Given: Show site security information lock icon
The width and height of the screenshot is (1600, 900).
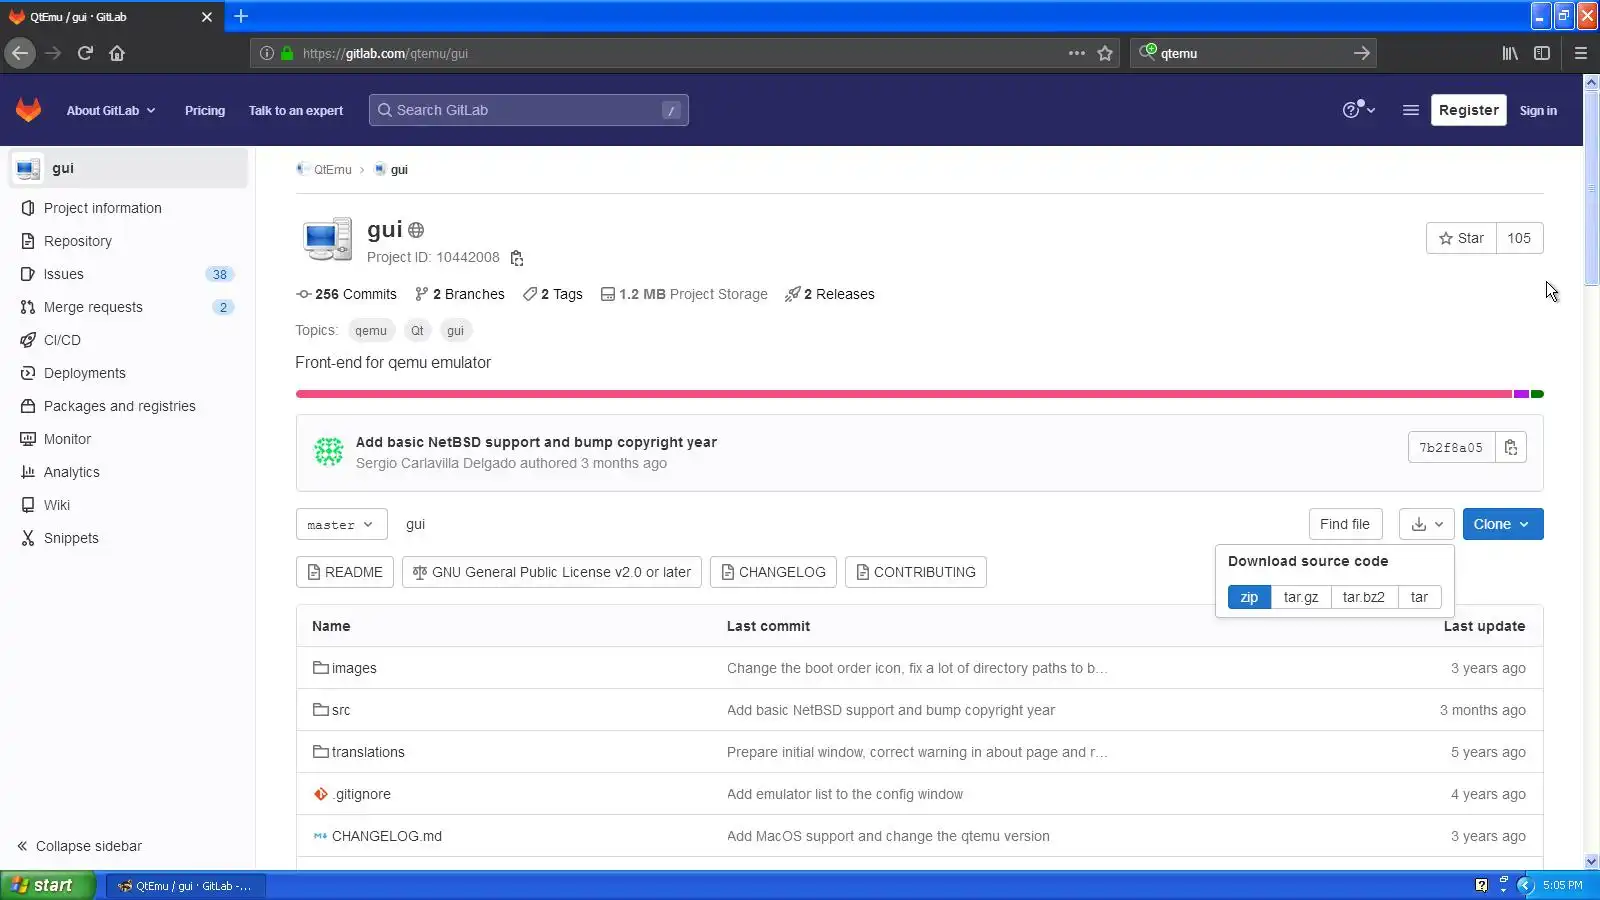Looking at the screenshot, I should (287, 53).
